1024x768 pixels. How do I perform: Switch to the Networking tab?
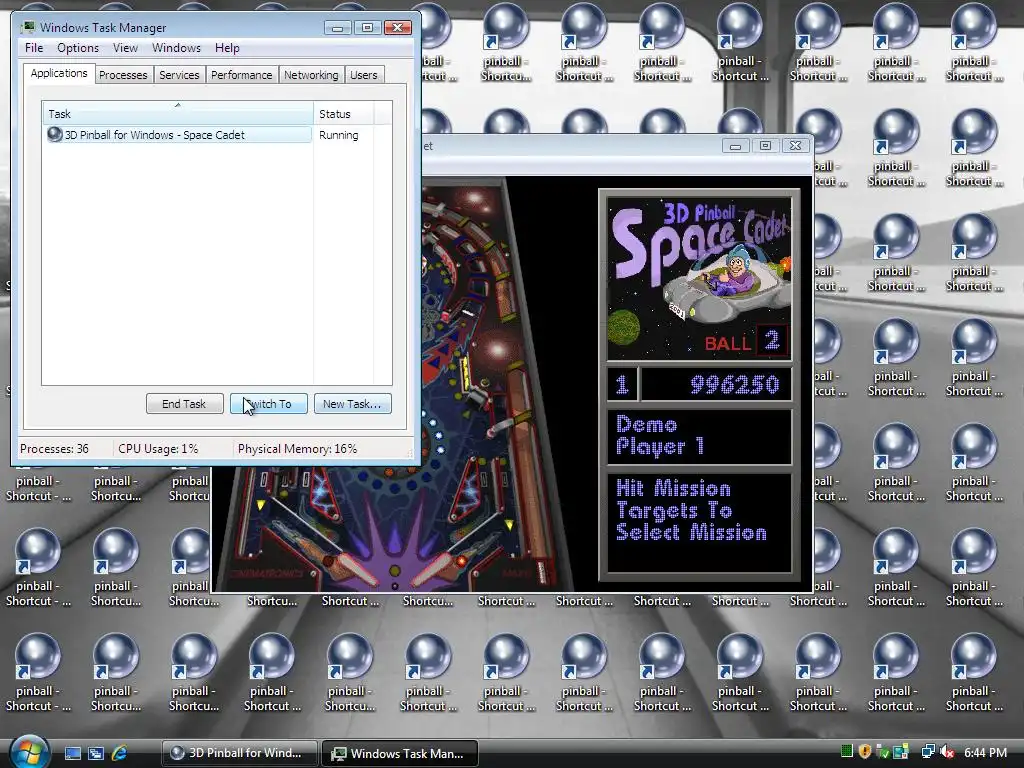(311, 75)
